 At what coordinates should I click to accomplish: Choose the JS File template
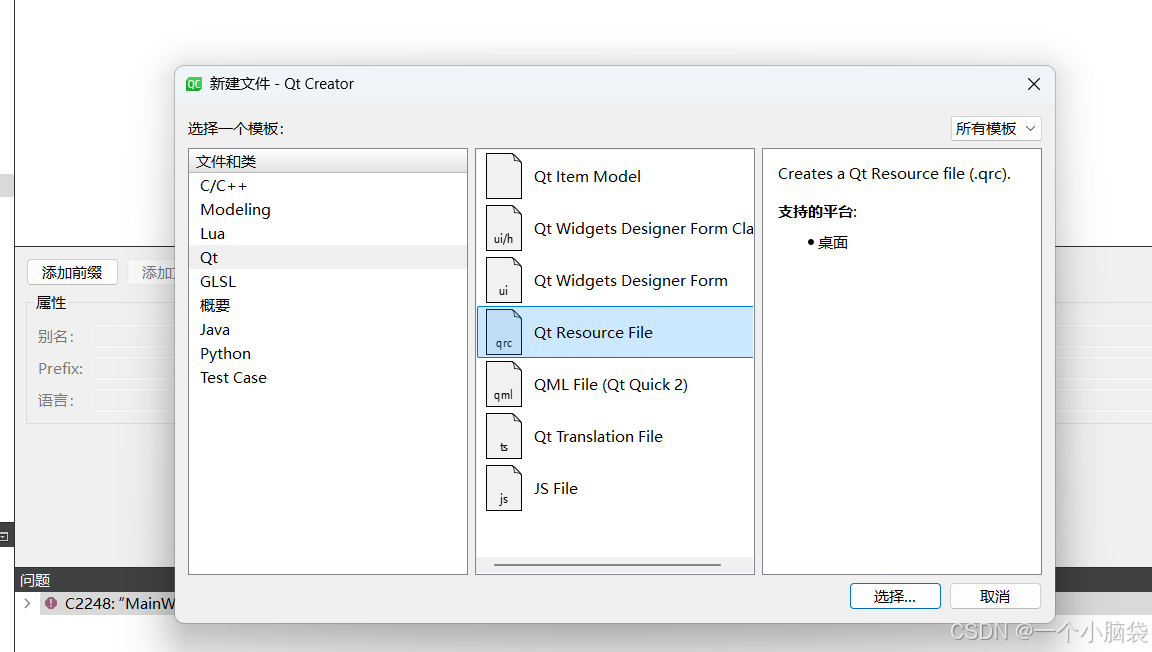tap(616, 489)
